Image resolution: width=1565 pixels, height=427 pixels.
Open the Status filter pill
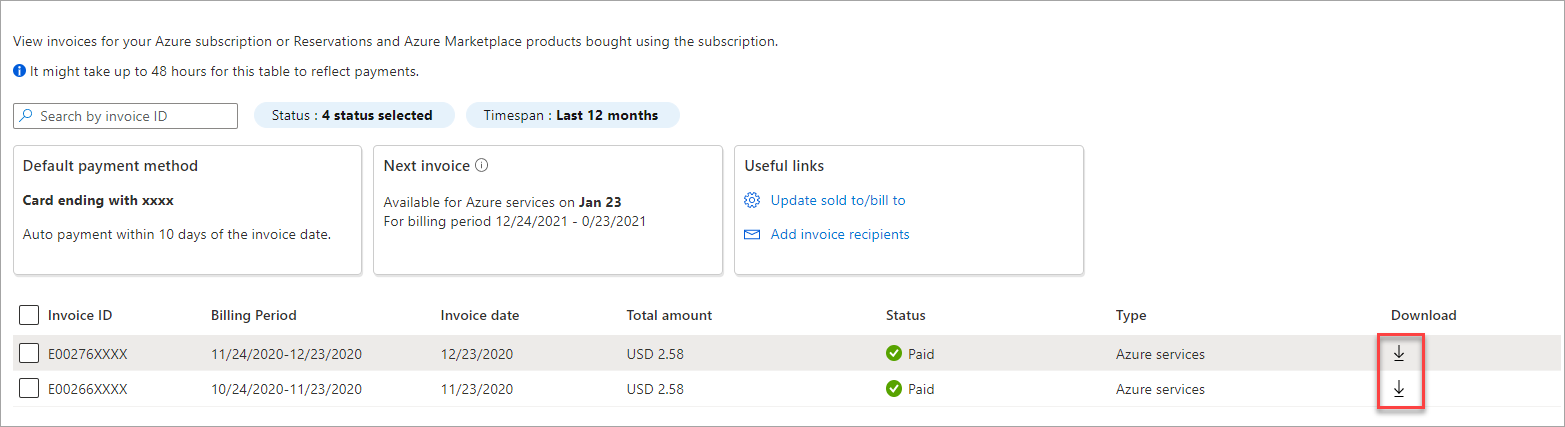point(354,116)
